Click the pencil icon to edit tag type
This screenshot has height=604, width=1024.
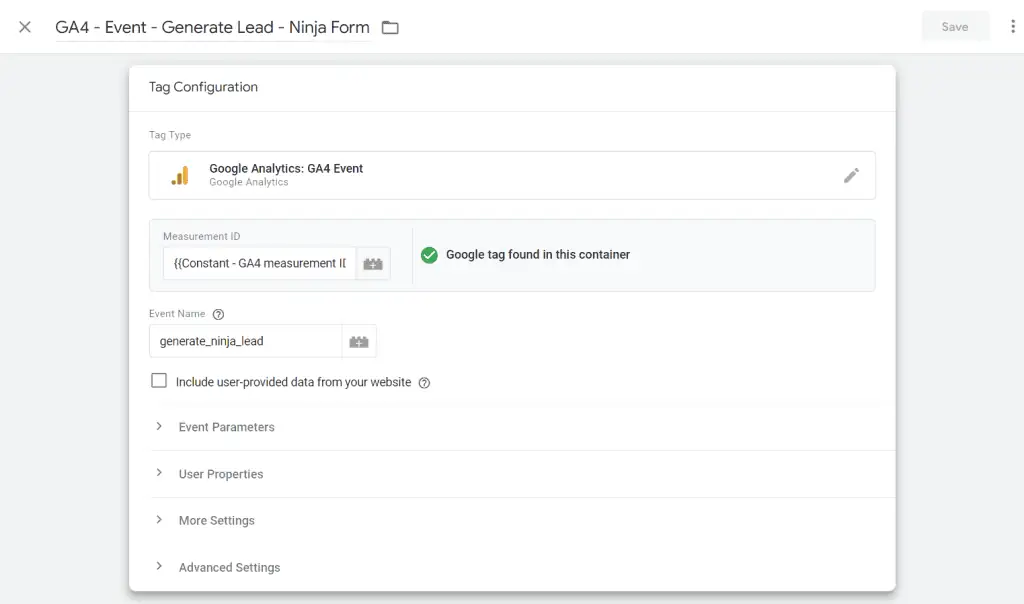pyautogui.click(x=851, y=176)
